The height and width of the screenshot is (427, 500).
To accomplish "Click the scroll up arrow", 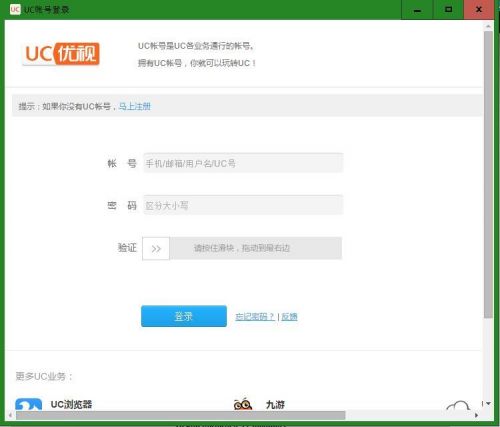I will (488, 26).
